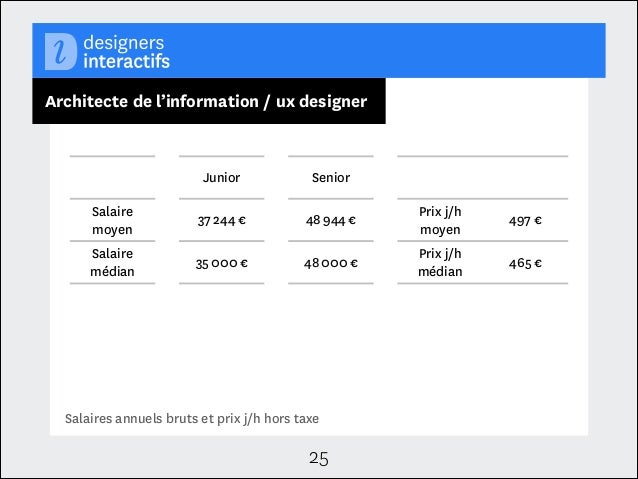Click the Senior column header

pos(331,177)
